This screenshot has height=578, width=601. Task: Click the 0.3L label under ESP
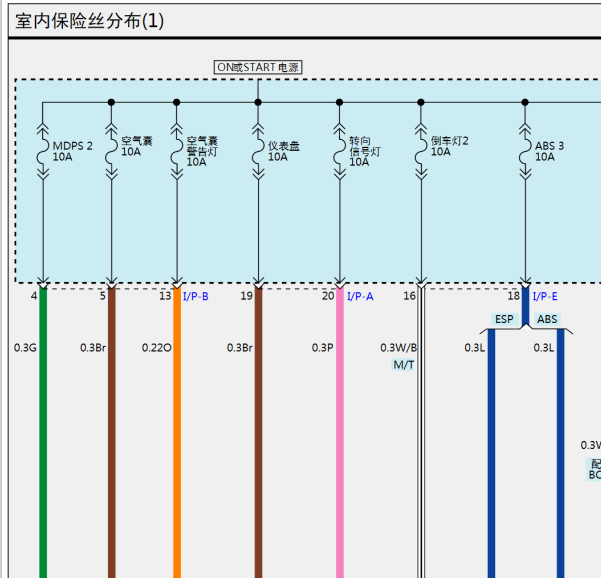(475, 348)
